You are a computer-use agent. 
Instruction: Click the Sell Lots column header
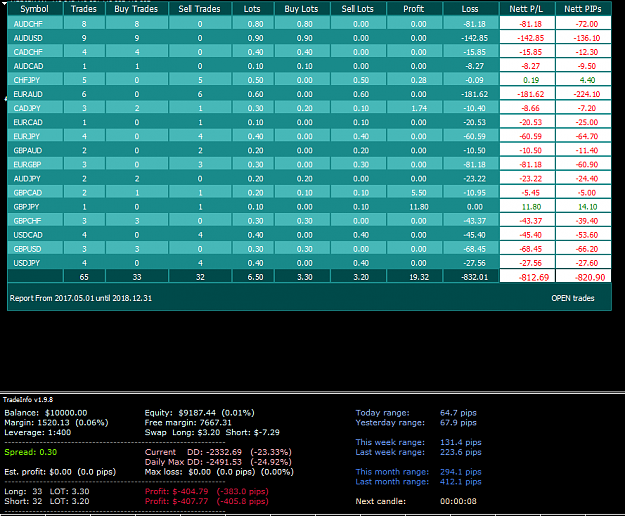point(358,9)
